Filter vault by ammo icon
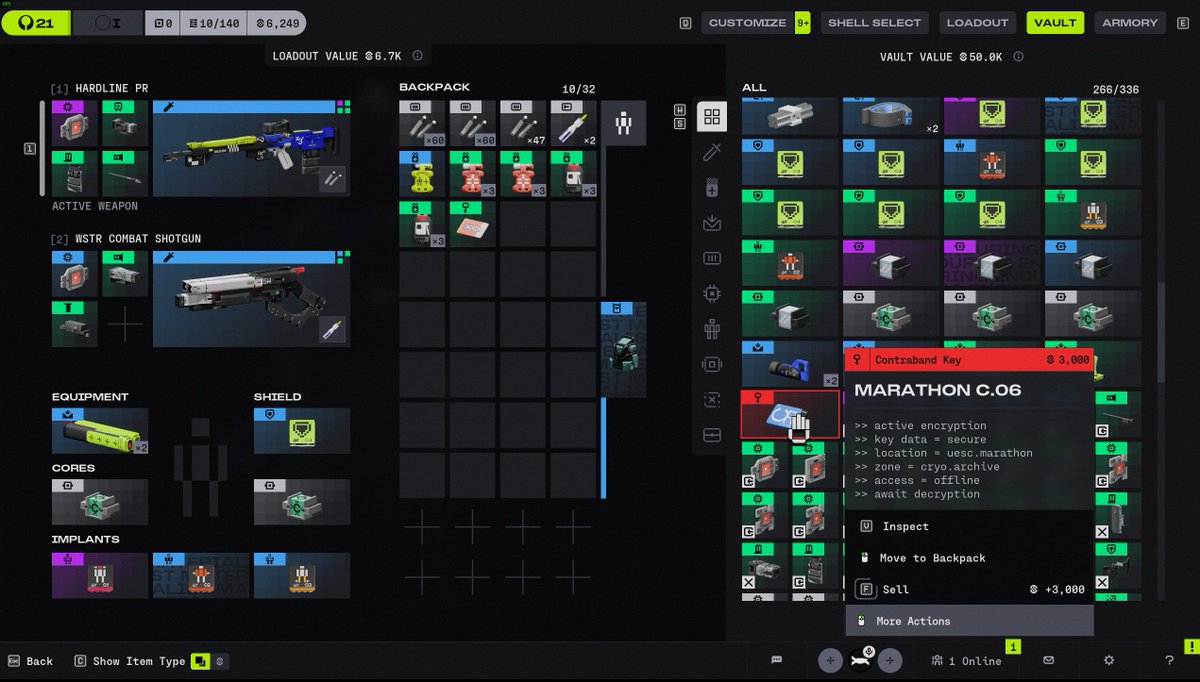Image resolution: width=1200 pixels, height=682 pixels. point(712,258)
